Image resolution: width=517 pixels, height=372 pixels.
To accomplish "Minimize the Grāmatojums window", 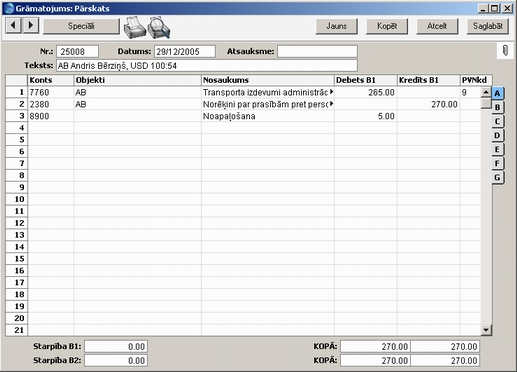I will pos(483,8).
